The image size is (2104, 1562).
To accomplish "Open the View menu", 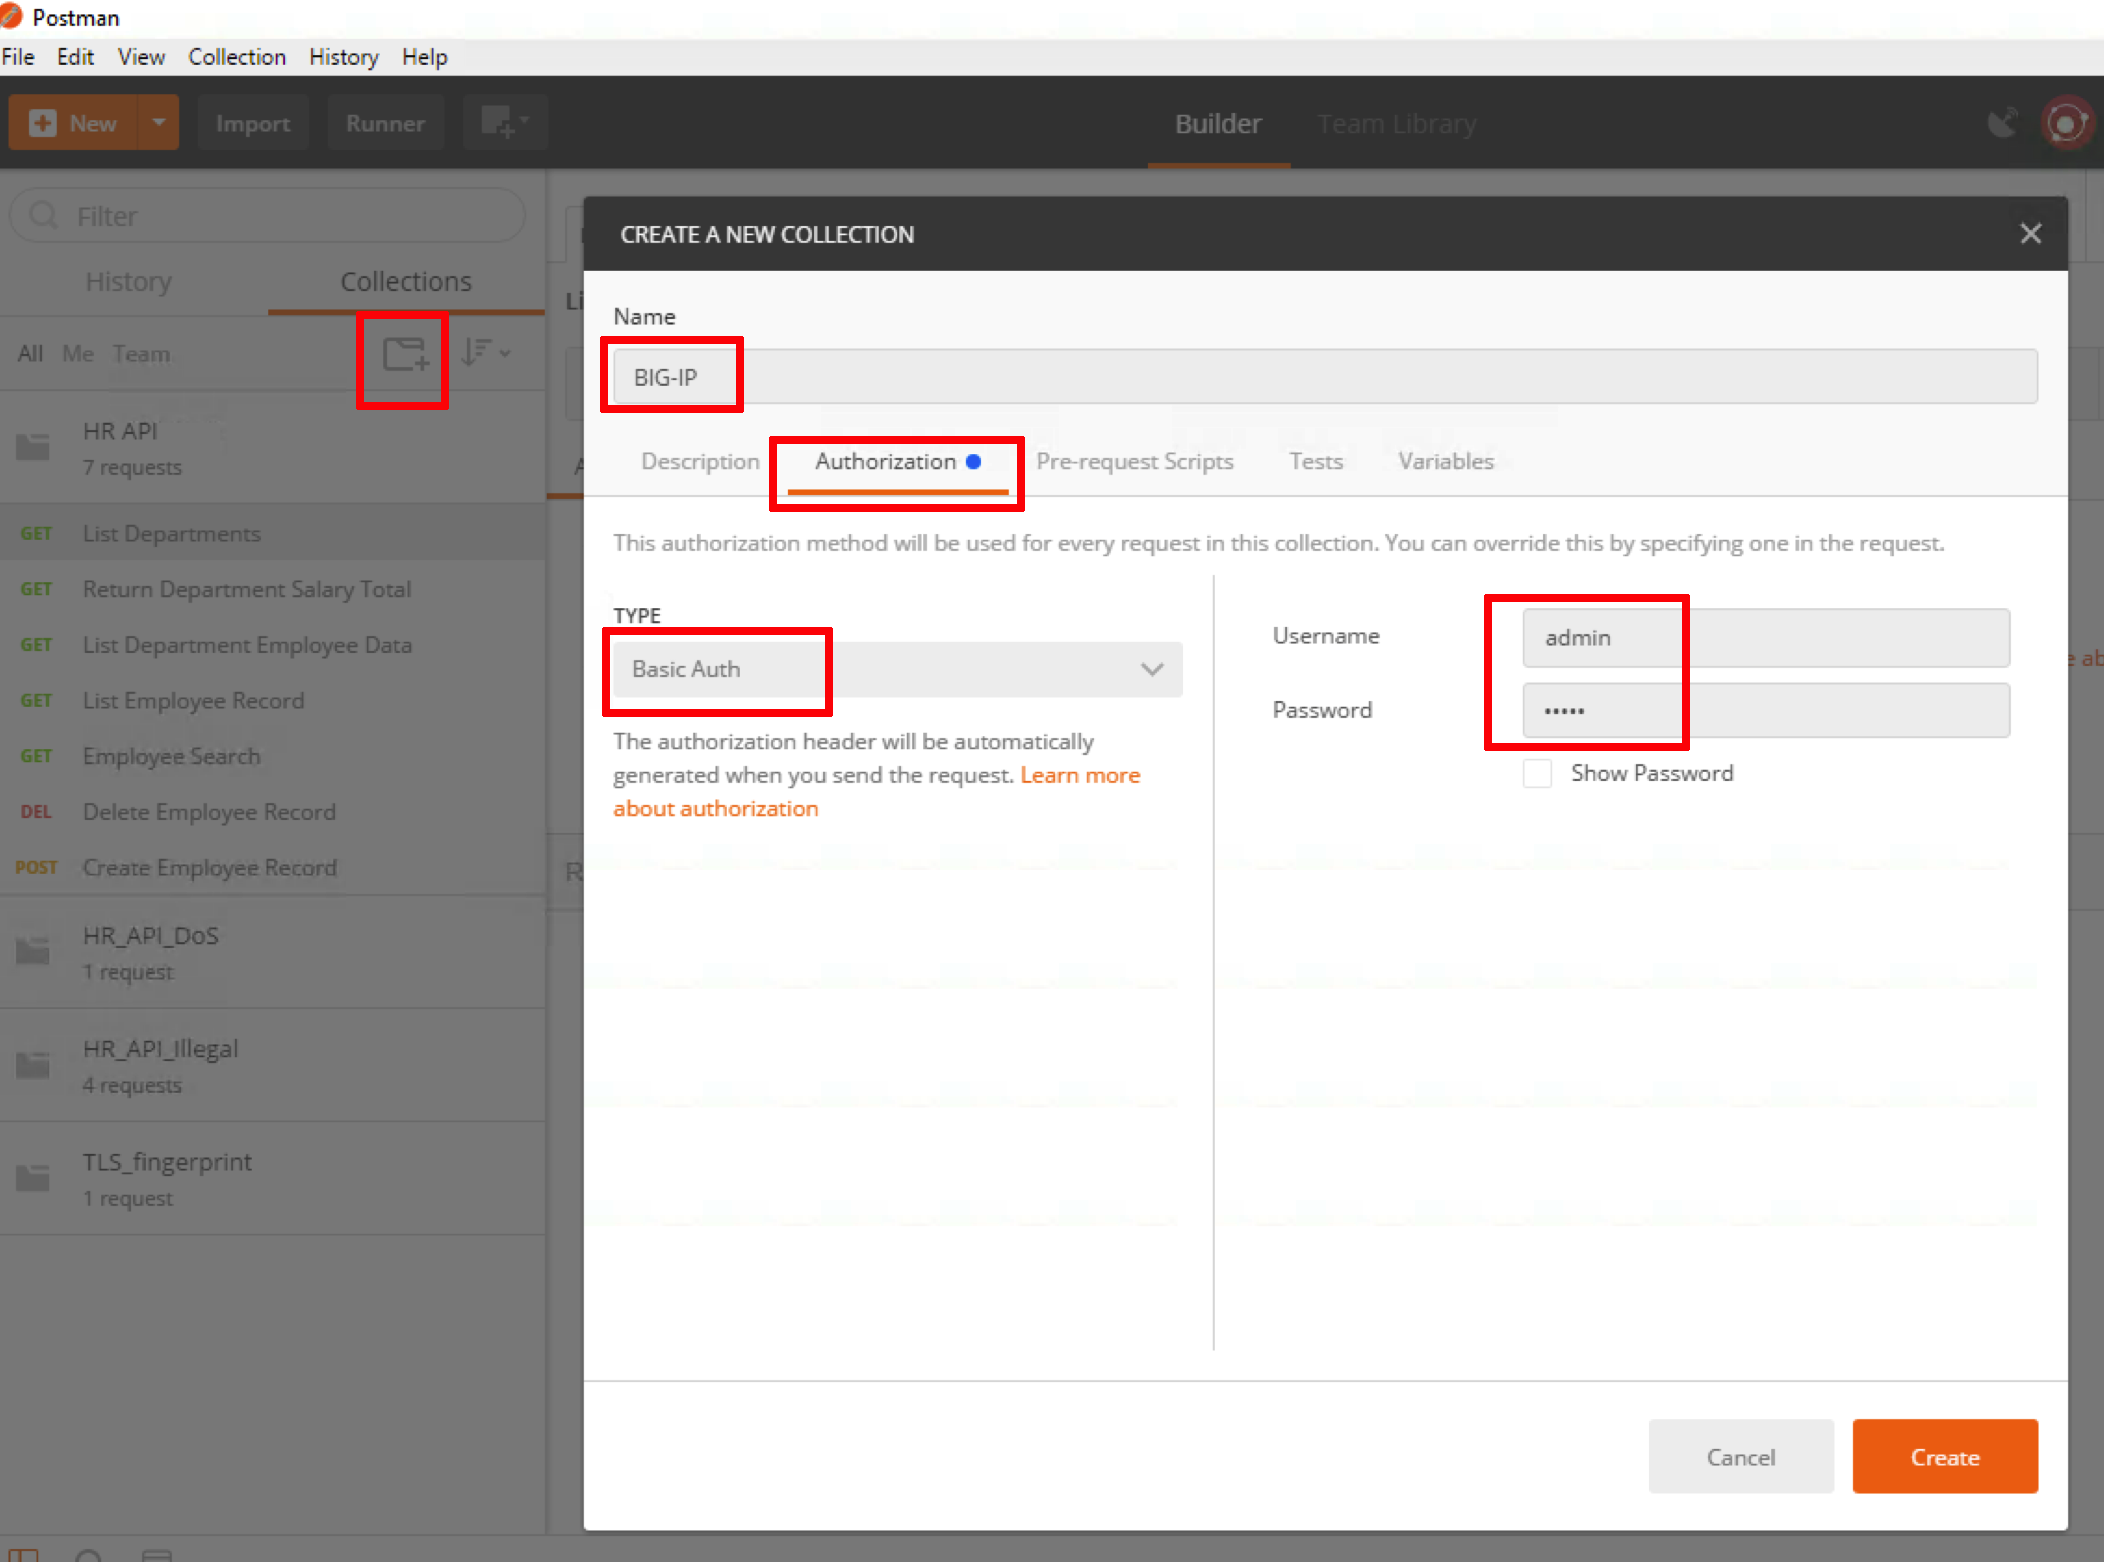I will pos(141,57).
